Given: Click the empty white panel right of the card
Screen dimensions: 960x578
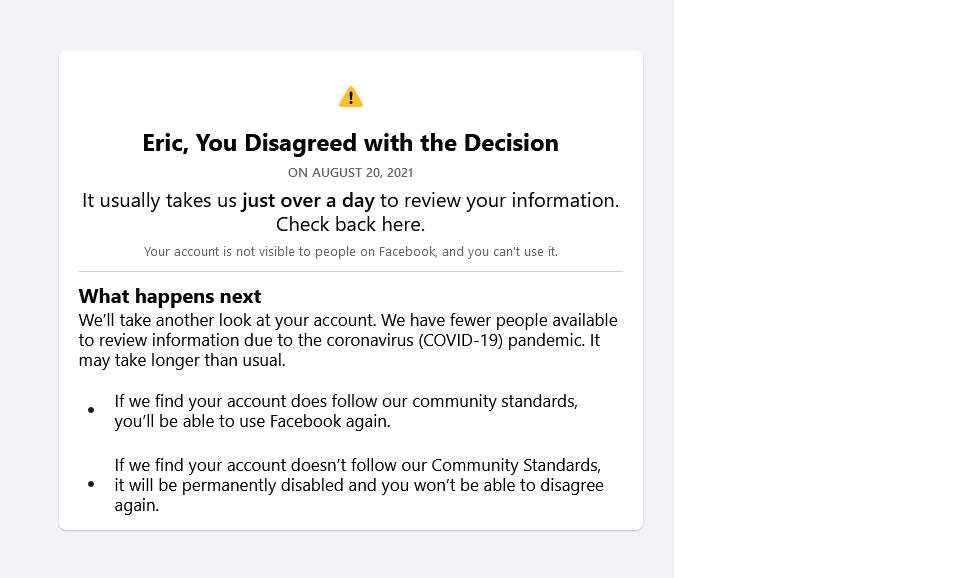Looking at the screenshot, I should (x=816, y=288).
